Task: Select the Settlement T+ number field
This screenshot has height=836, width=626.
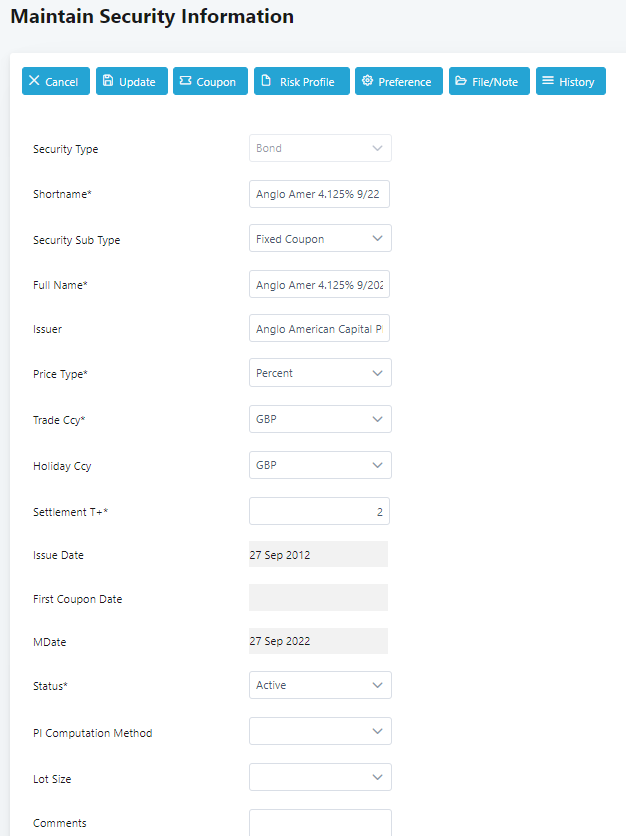Action: tap(319, 511)
